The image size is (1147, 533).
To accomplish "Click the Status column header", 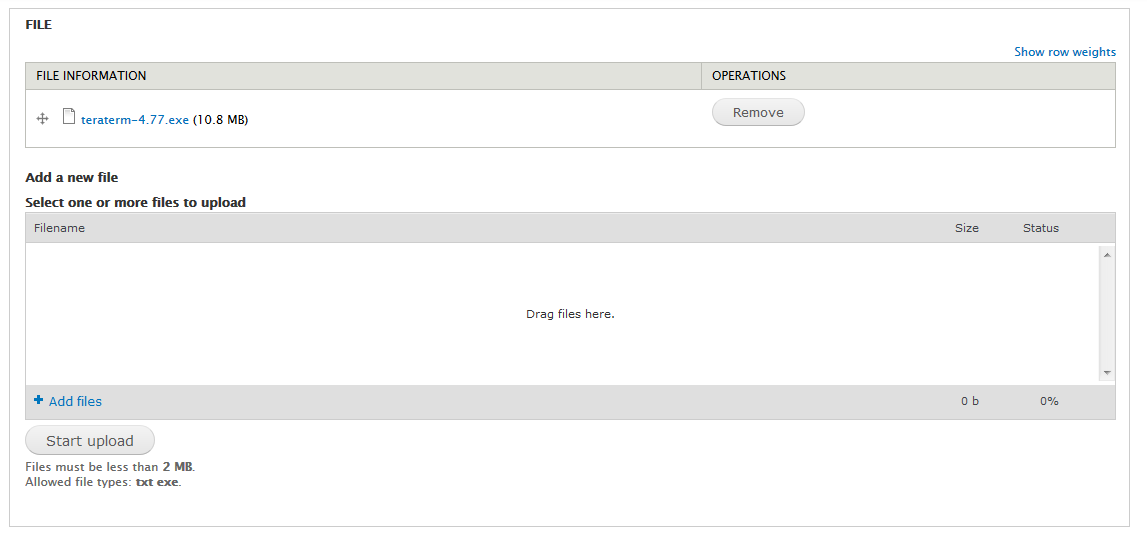I will tap(1041, 228).
